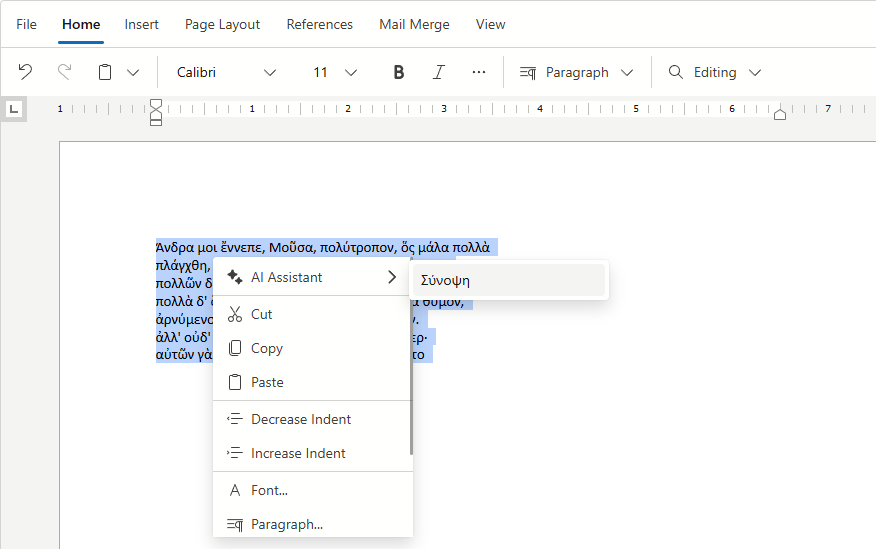Choose Increase Indent from context menu
876x549 pixels.
312,453
